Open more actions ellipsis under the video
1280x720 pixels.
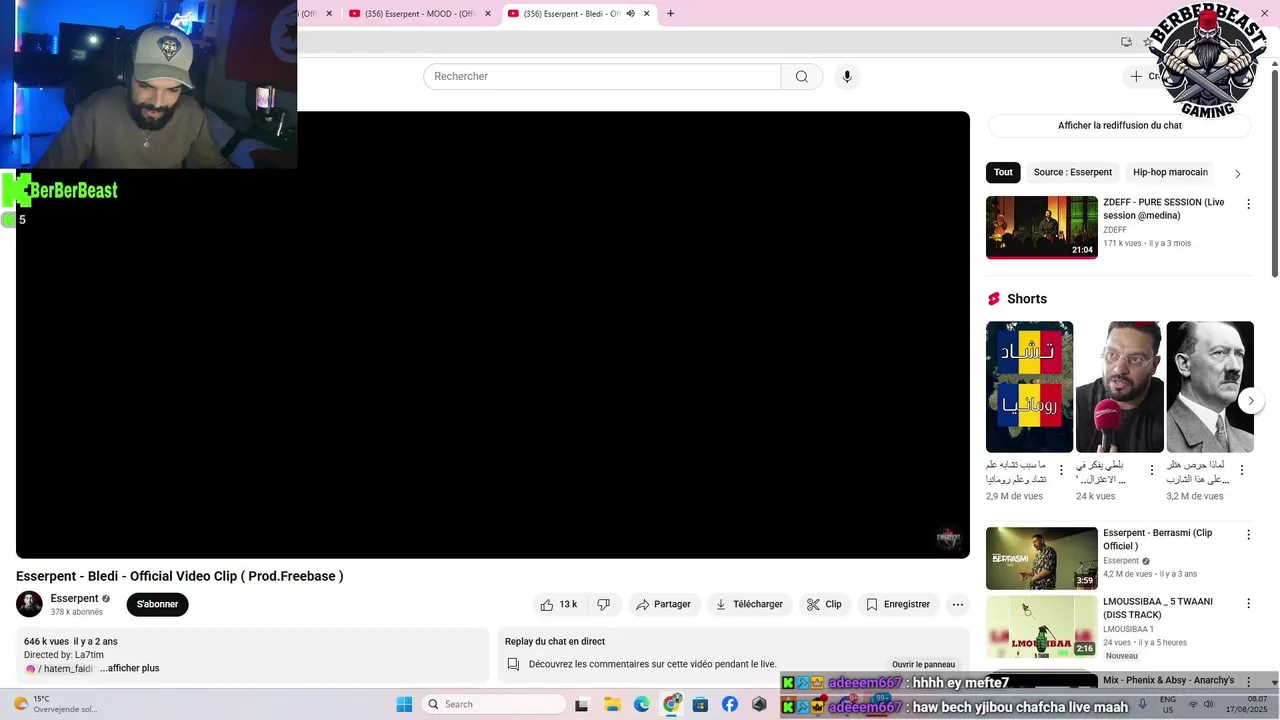click(x=957, y=604)
